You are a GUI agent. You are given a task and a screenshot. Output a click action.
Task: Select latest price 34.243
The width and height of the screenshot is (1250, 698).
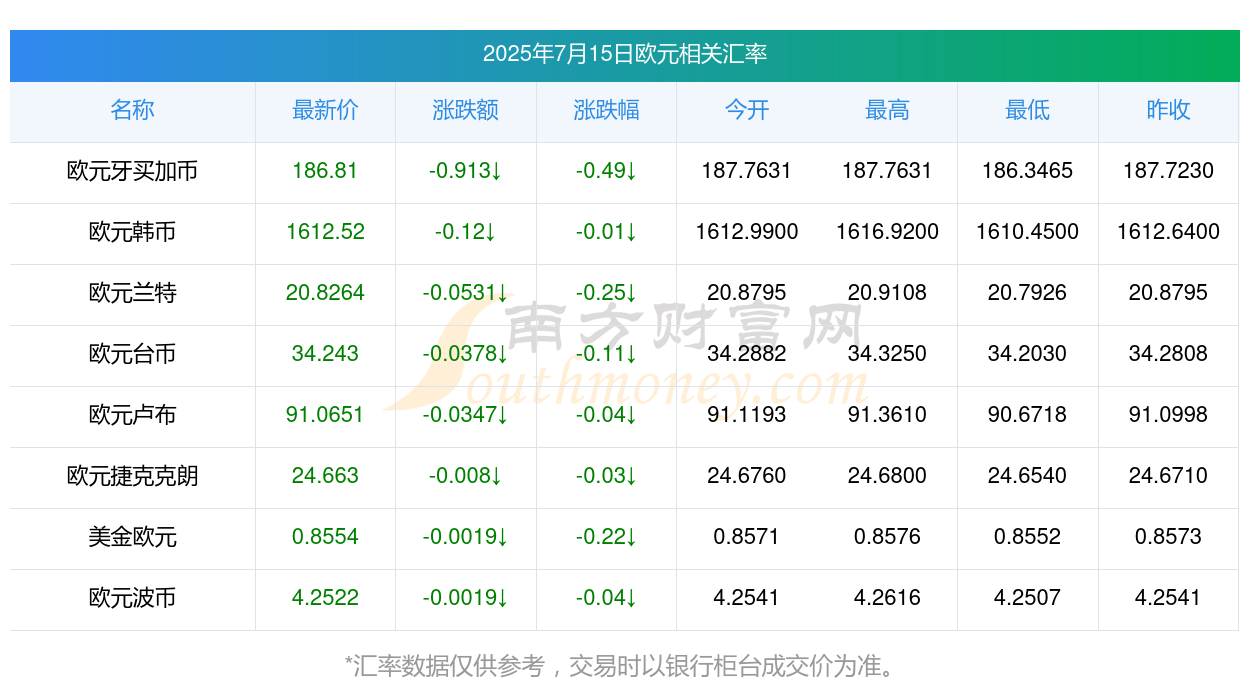click(x=325, y=354)
